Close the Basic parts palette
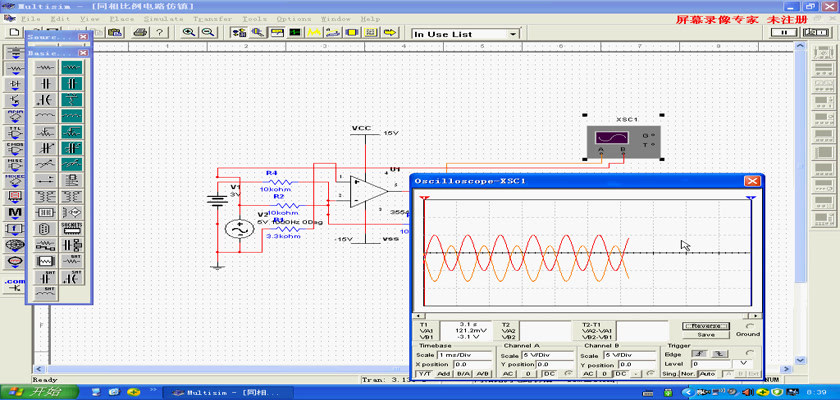This screenshot has width=840, height=400. click(x=83, y=53)
